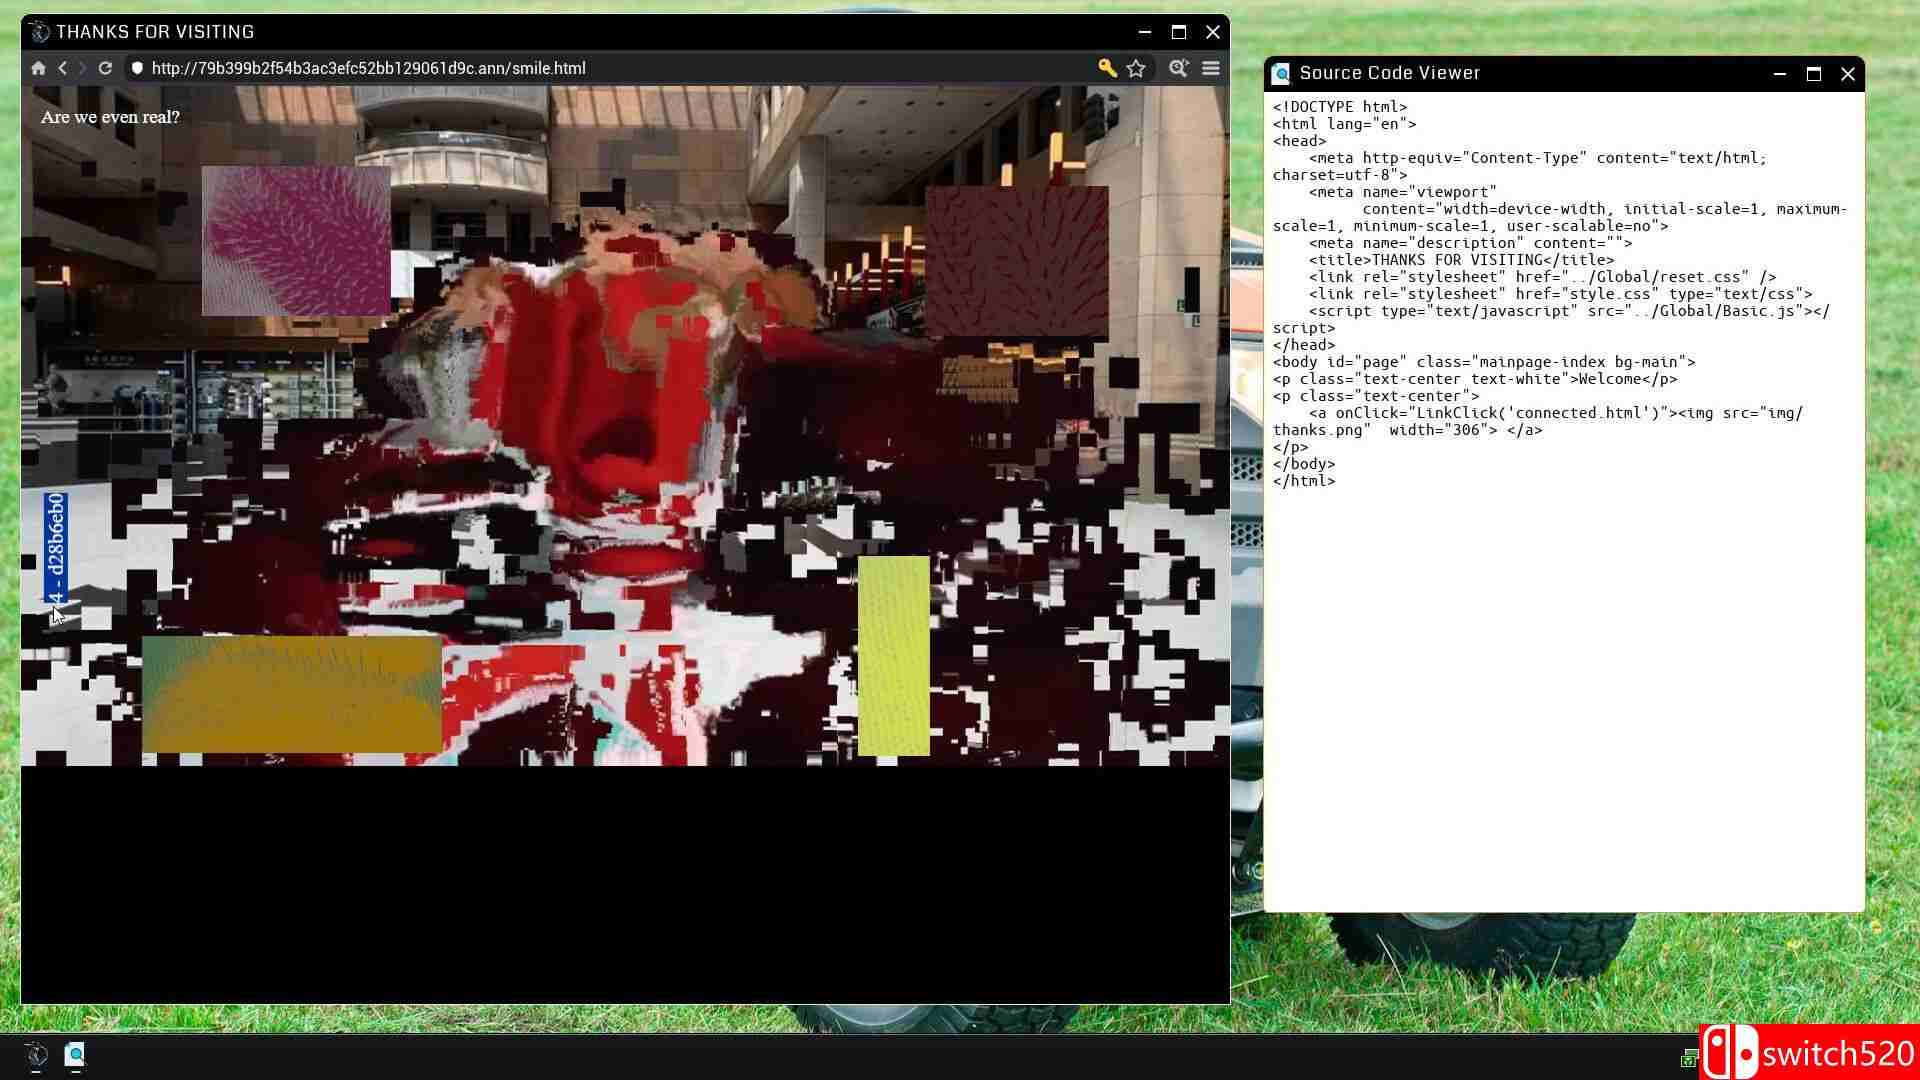Image resolution: width=1920 pixels, height=1080 pixels.
Task: Bookmark the page with the star icon
Action: pos(1136,68)
